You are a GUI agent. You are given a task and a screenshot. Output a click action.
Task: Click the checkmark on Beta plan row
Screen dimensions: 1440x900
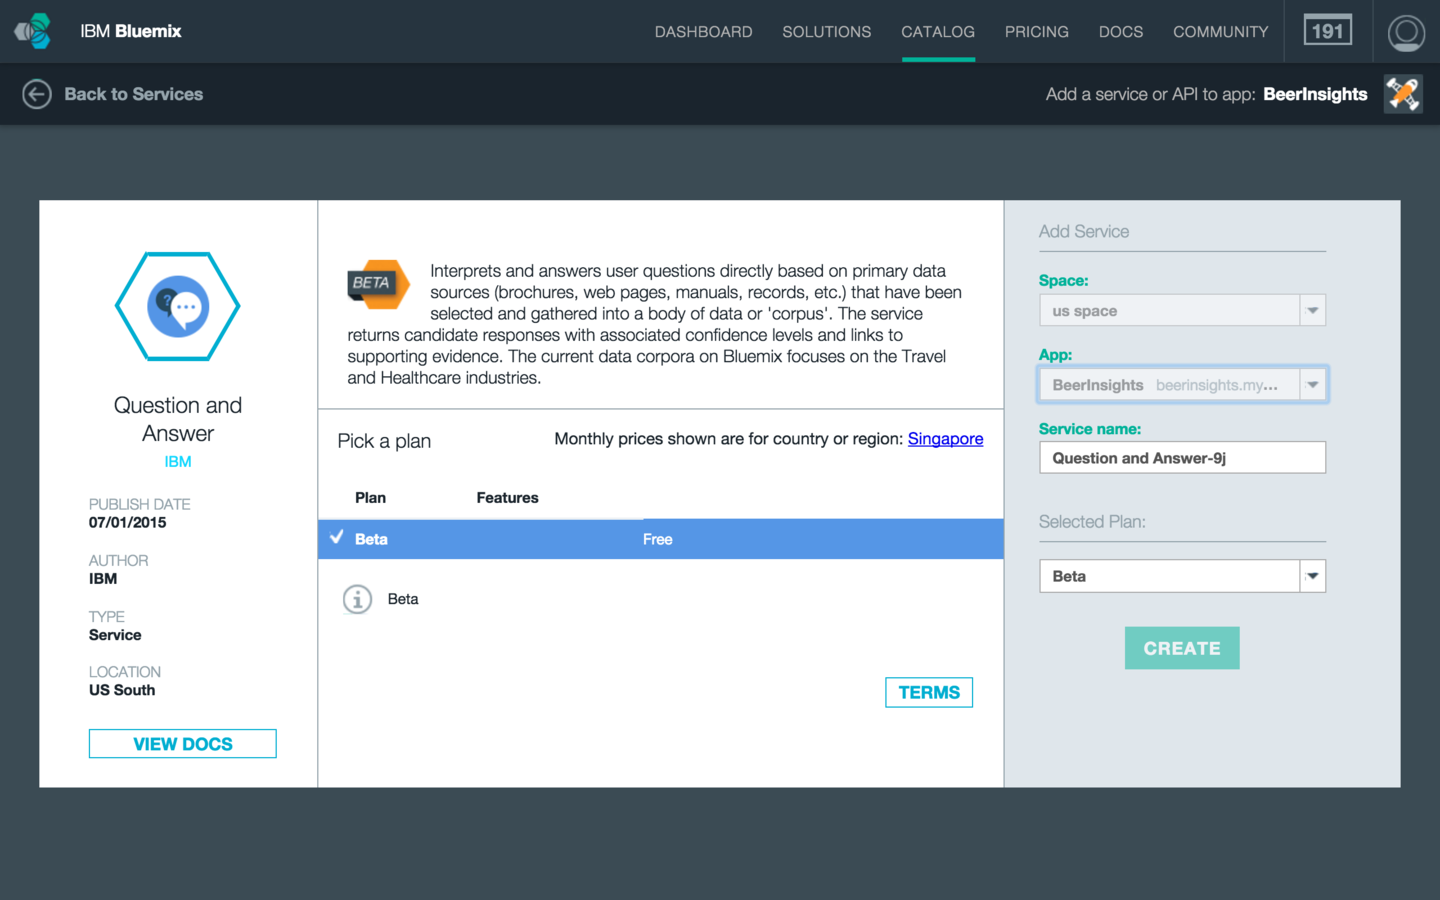click(337, 537)
